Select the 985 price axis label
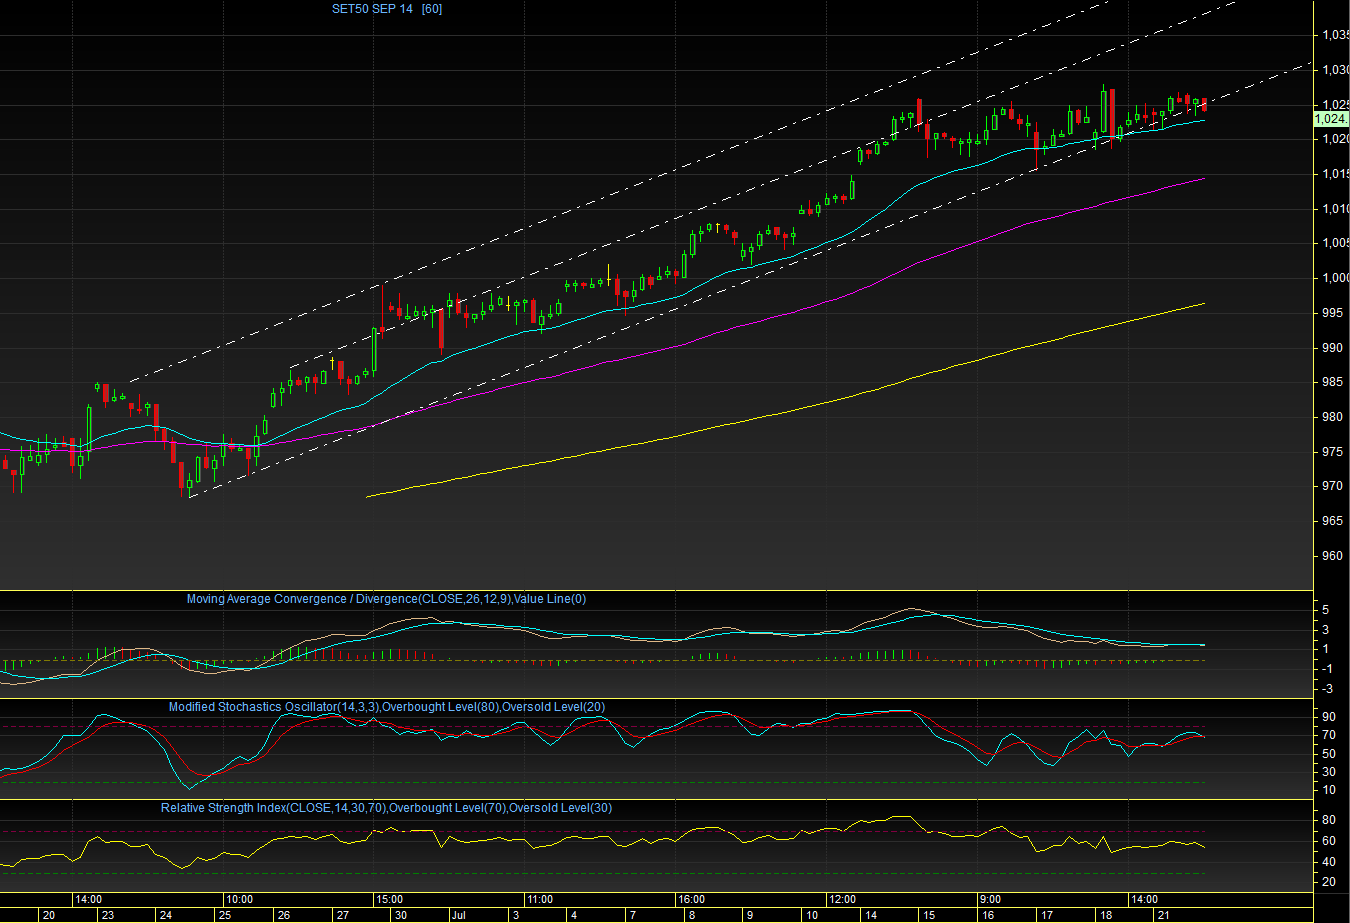 [1332, 382]
